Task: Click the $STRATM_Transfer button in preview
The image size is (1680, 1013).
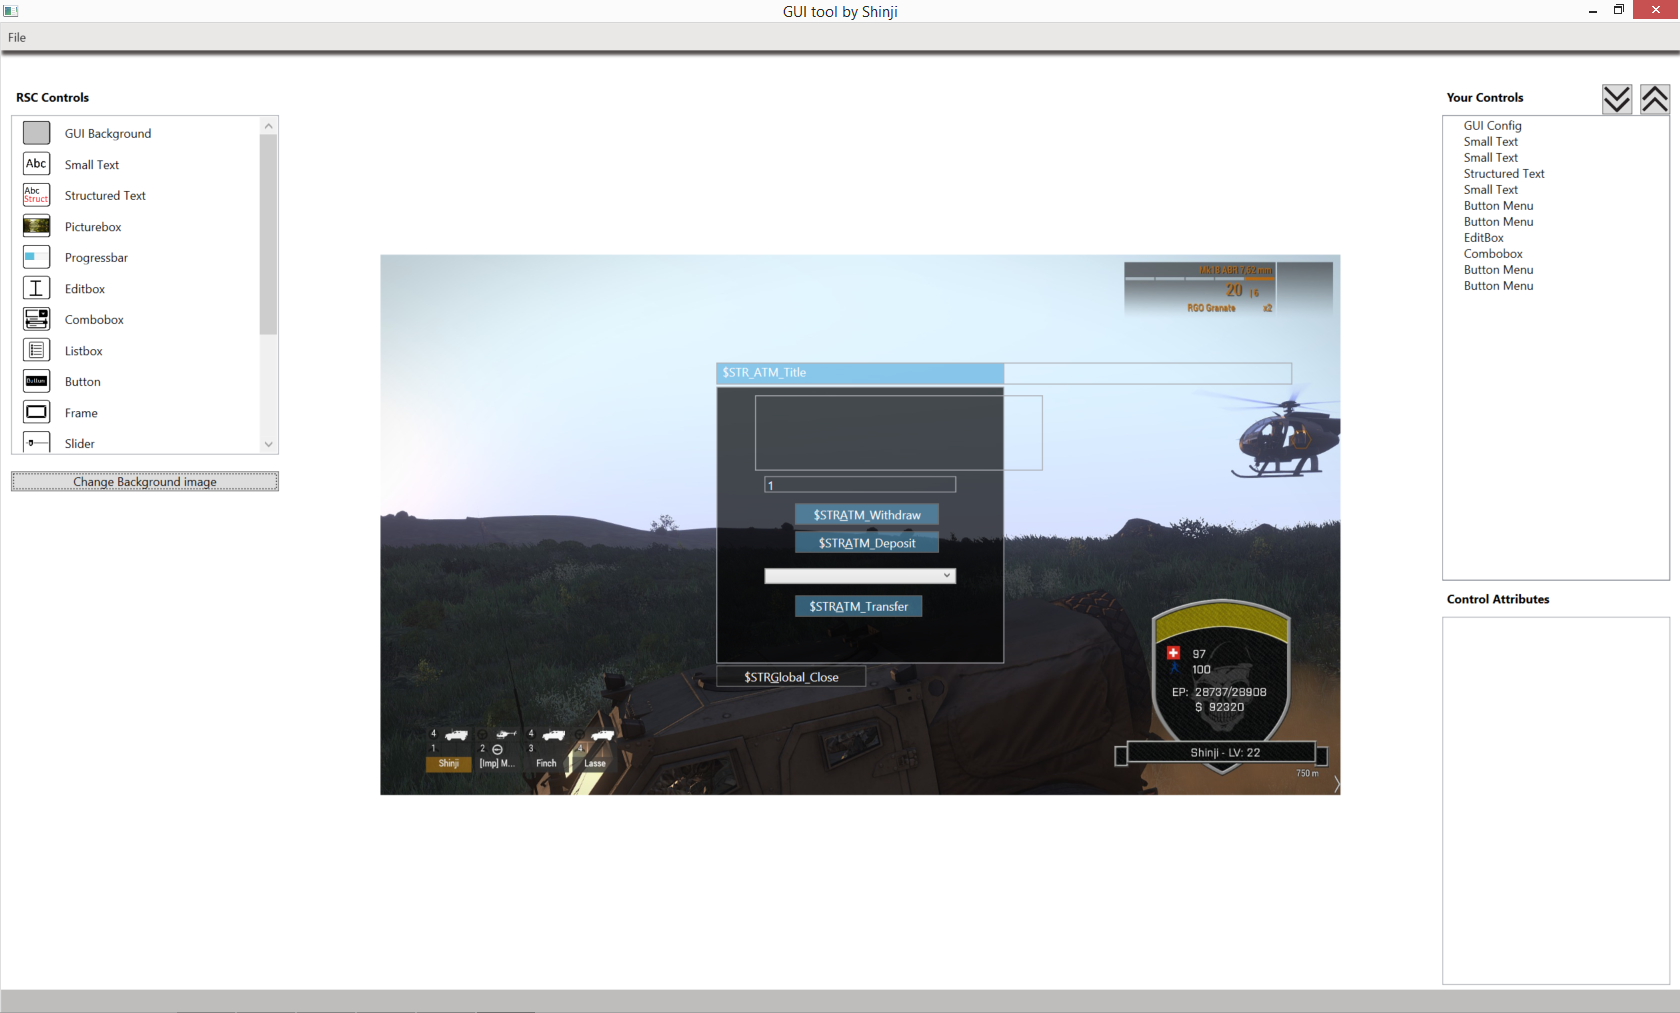Action: (x=859, y=606)
